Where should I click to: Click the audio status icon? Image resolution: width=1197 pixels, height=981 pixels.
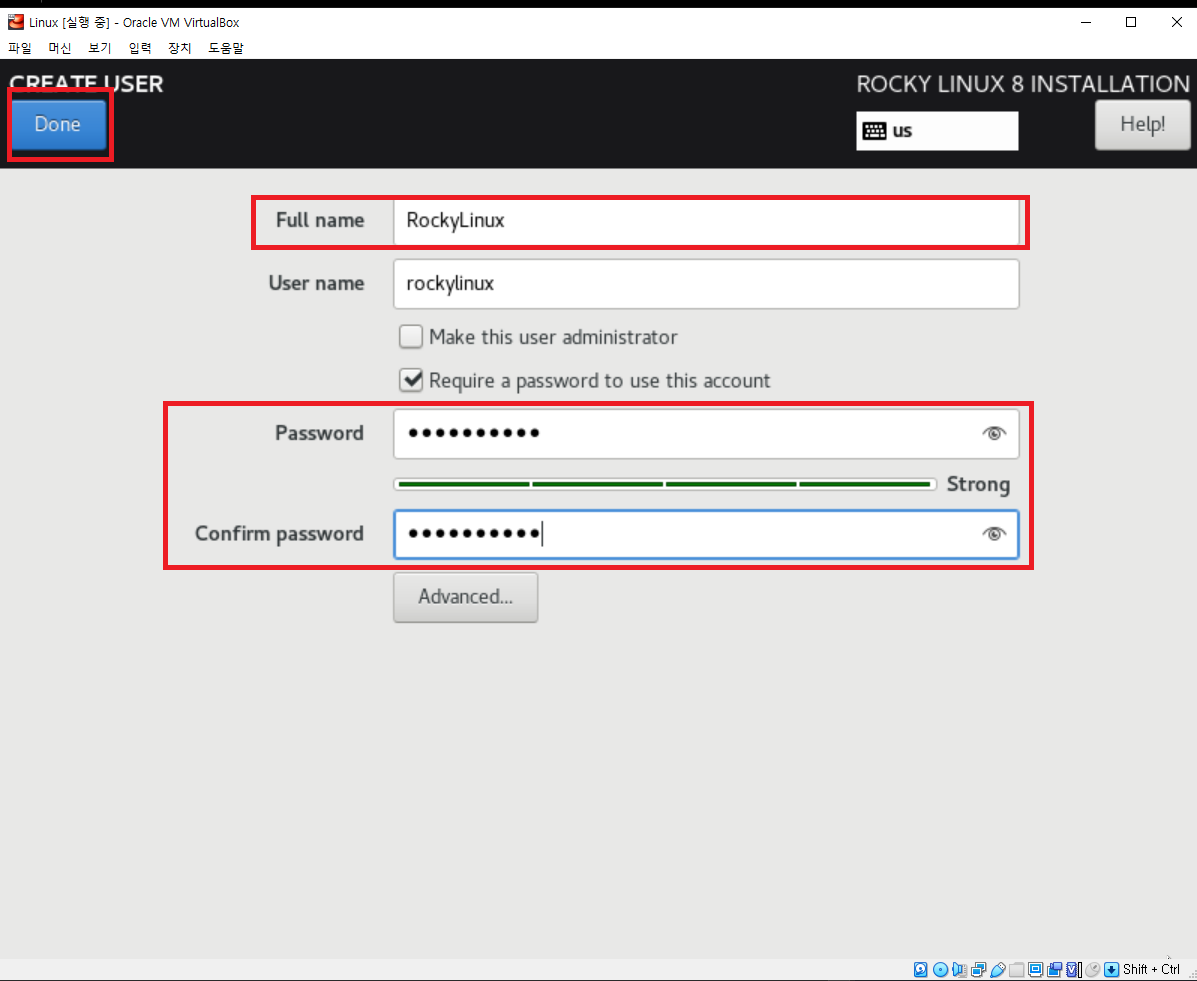(960, 970)
